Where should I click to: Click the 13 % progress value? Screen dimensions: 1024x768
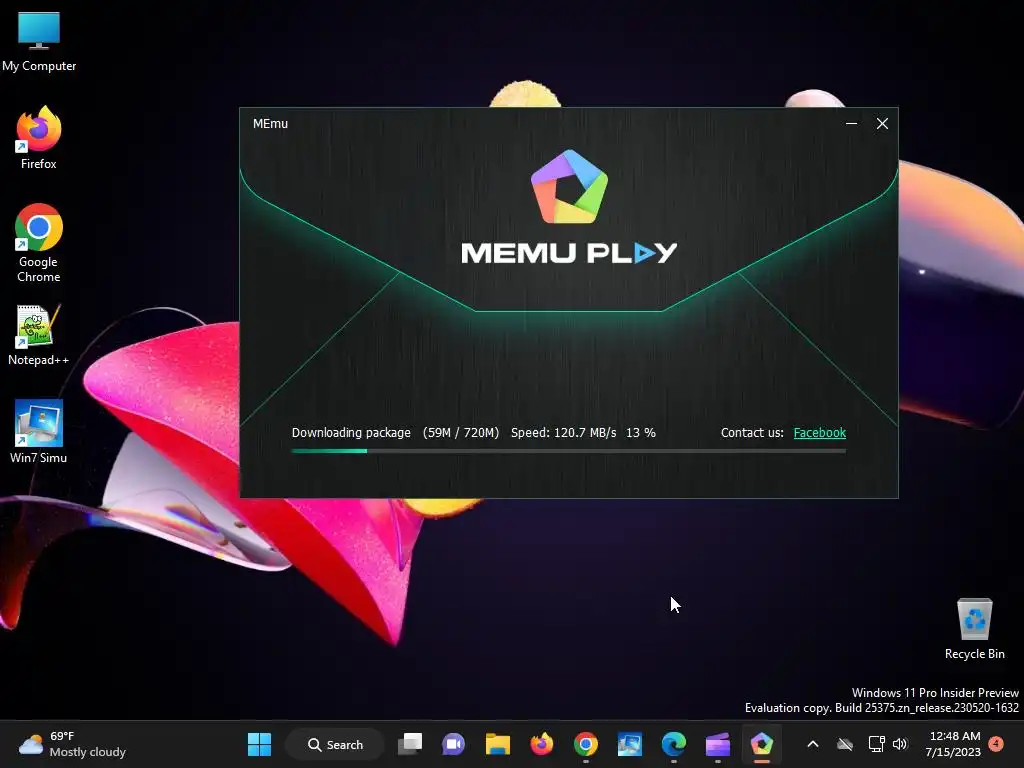coord(641,432)
